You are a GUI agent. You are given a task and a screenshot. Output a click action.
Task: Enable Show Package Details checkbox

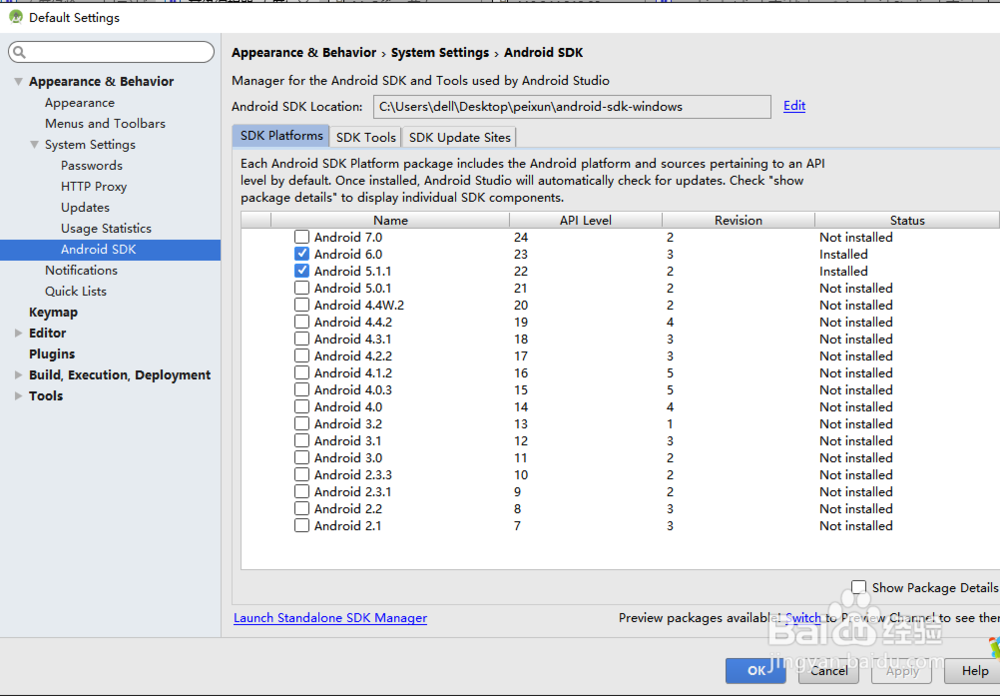(x=859, y=587)
